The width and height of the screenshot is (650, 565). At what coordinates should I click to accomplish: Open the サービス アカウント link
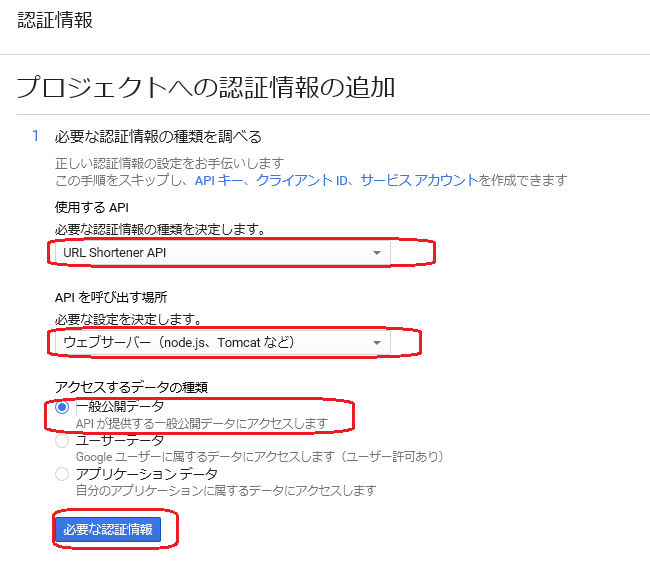419,180
